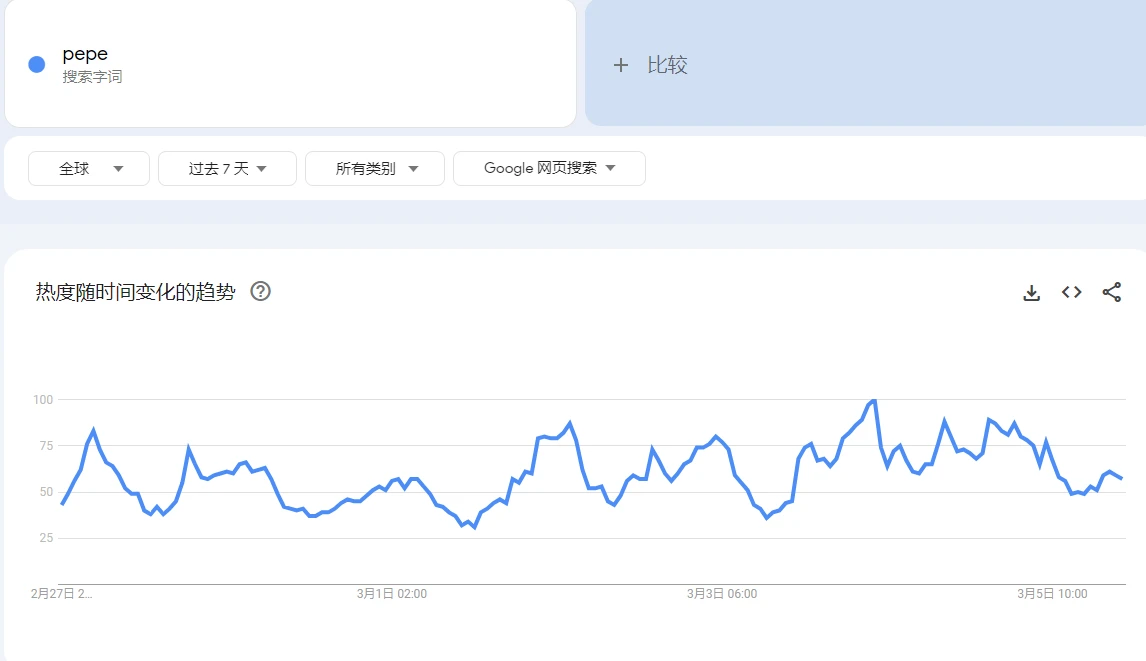Download the trends chart data
The width and height of the screenshot is (1146, 661).
1030,292
